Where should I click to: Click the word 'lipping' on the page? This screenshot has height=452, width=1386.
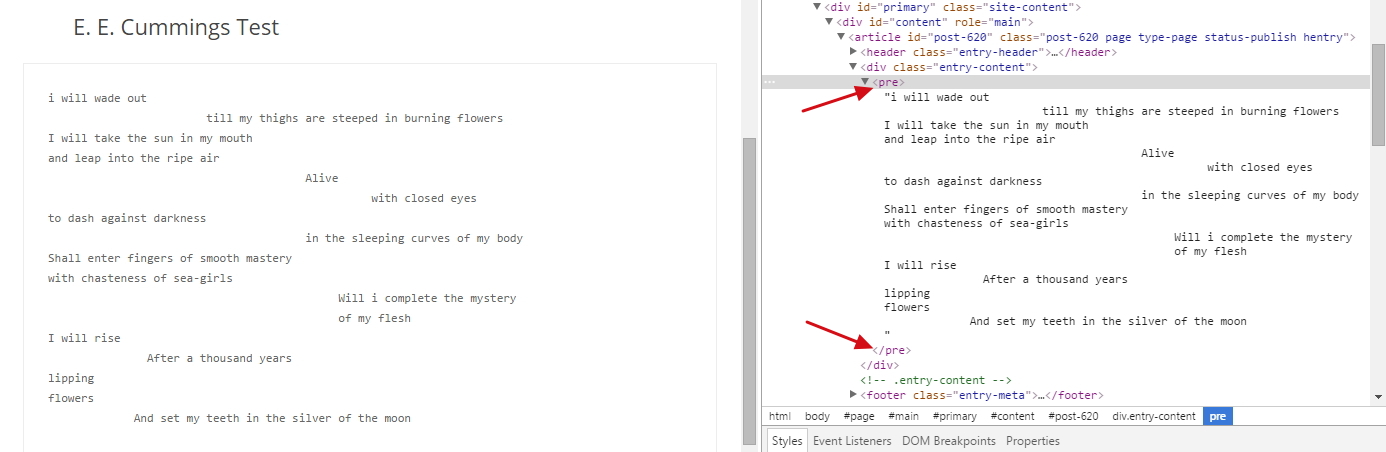click(71, 378)
